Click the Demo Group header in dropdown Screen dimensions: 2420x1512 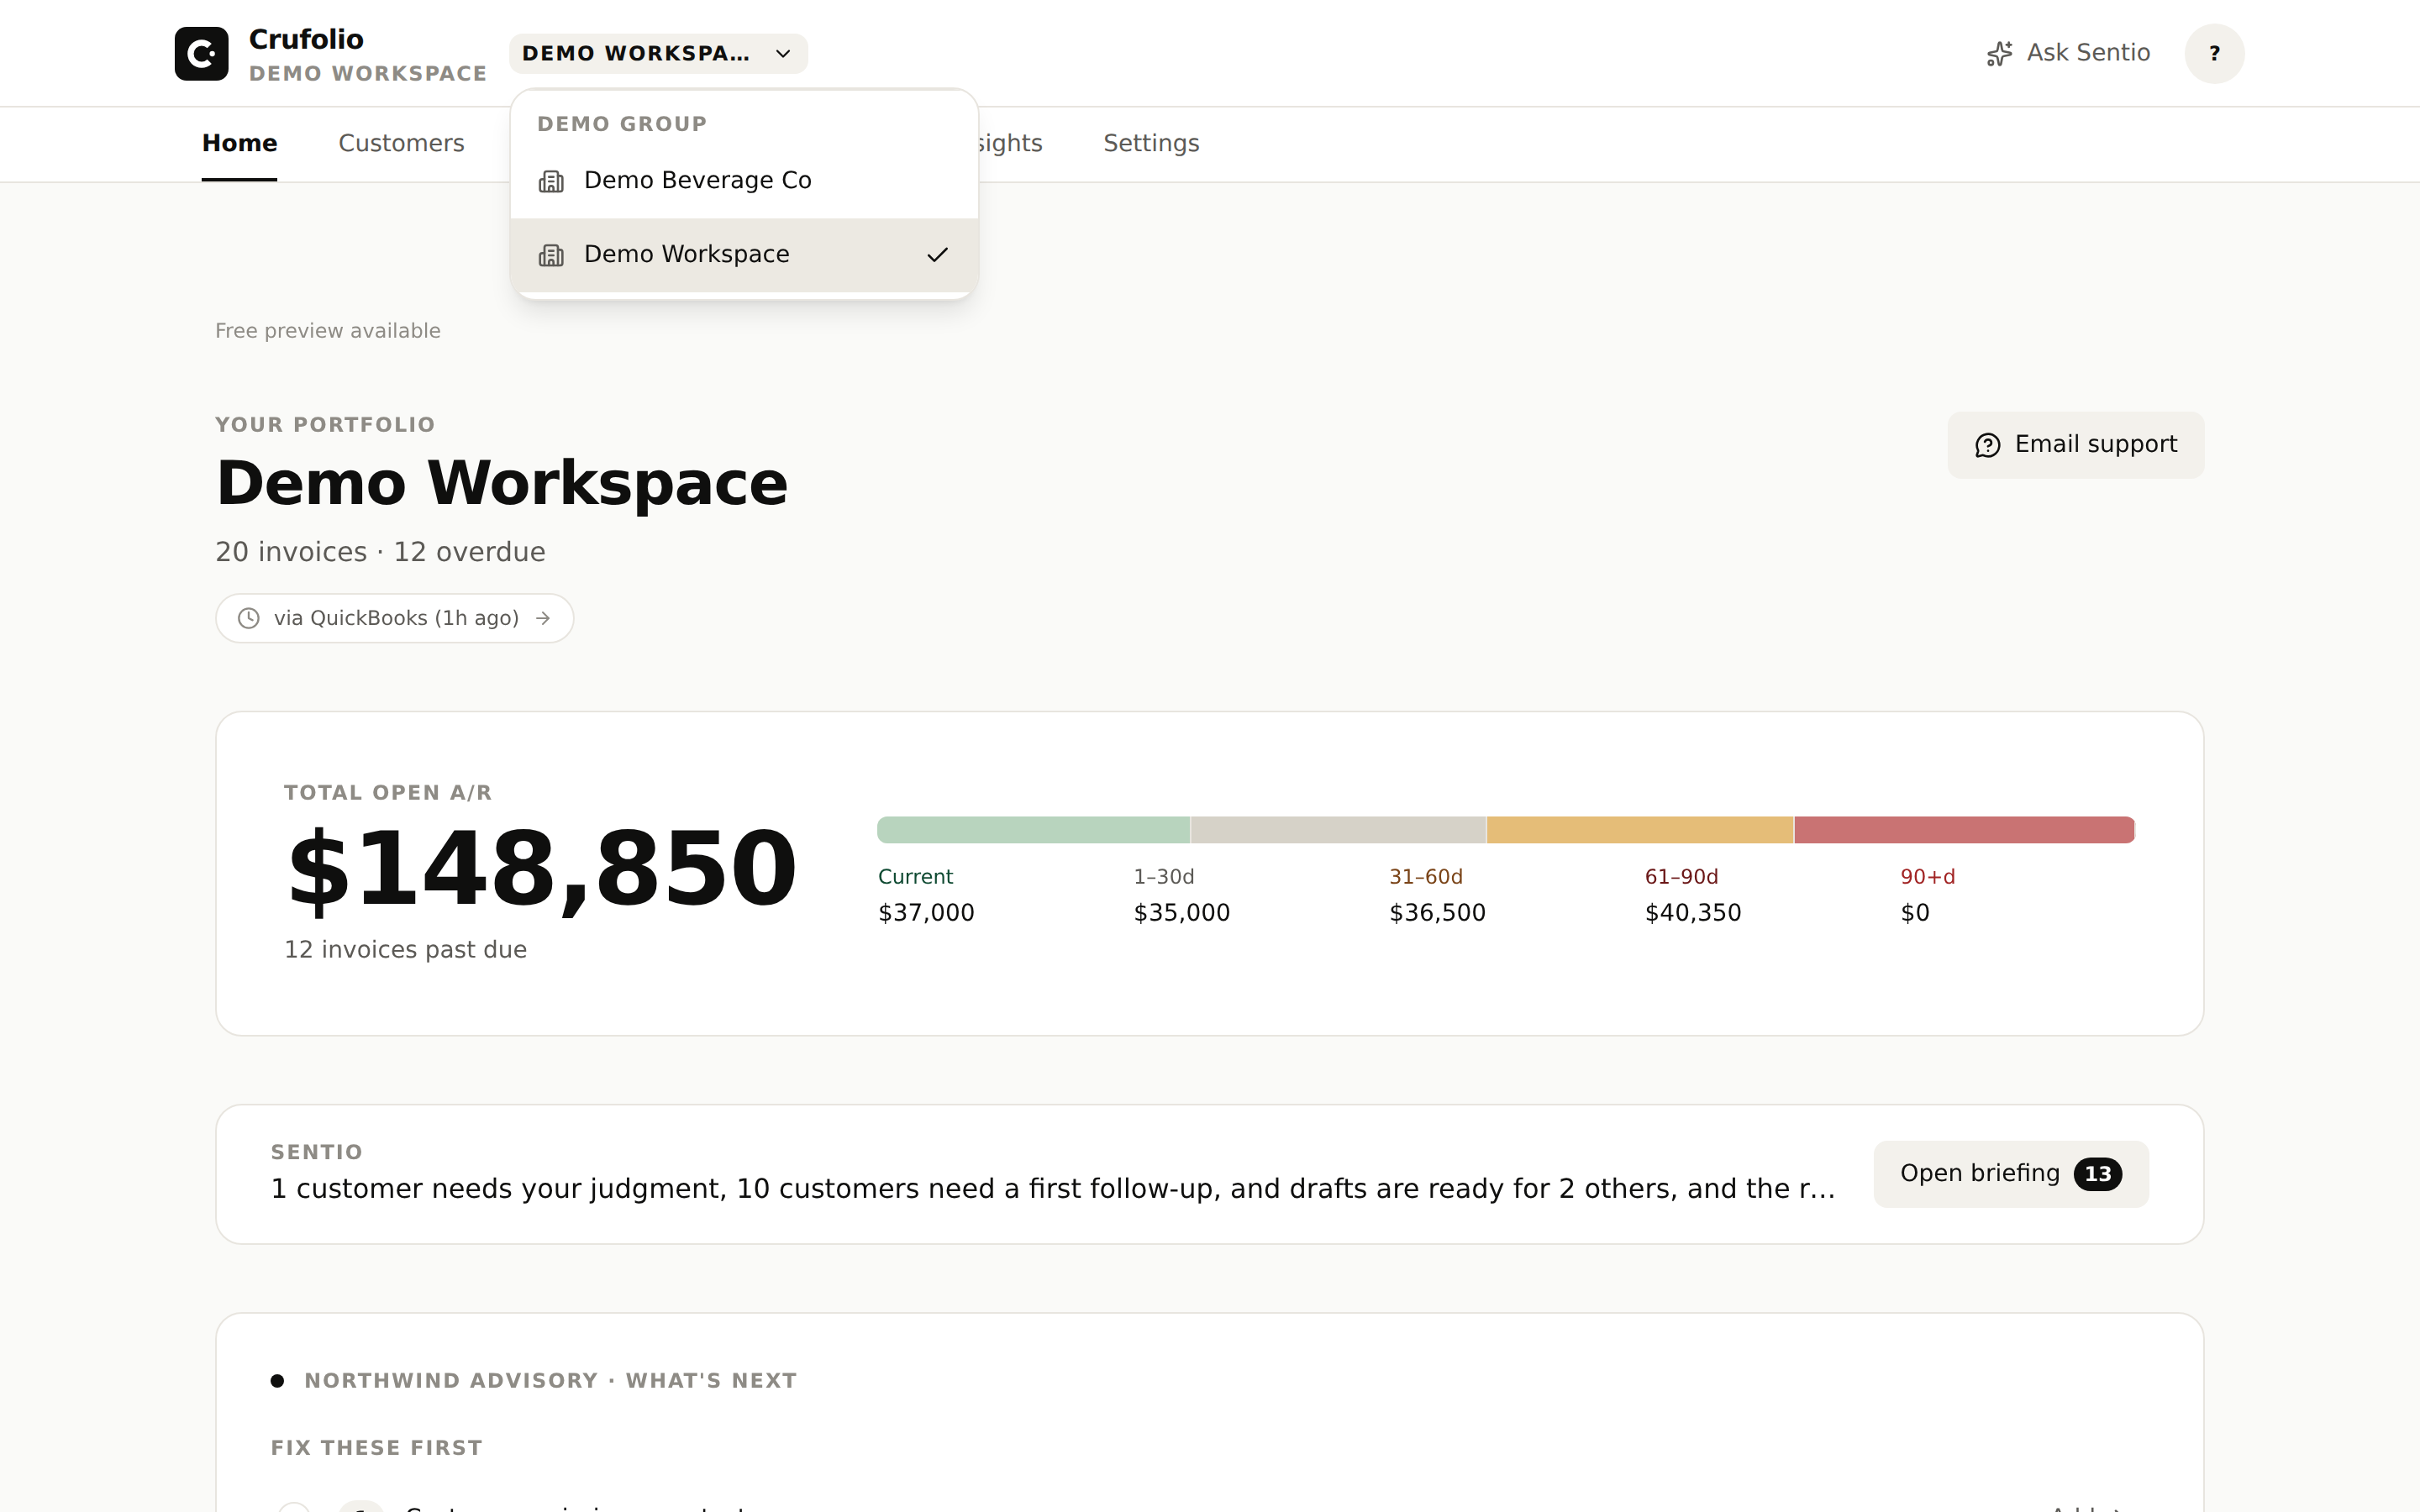(622, 124)
